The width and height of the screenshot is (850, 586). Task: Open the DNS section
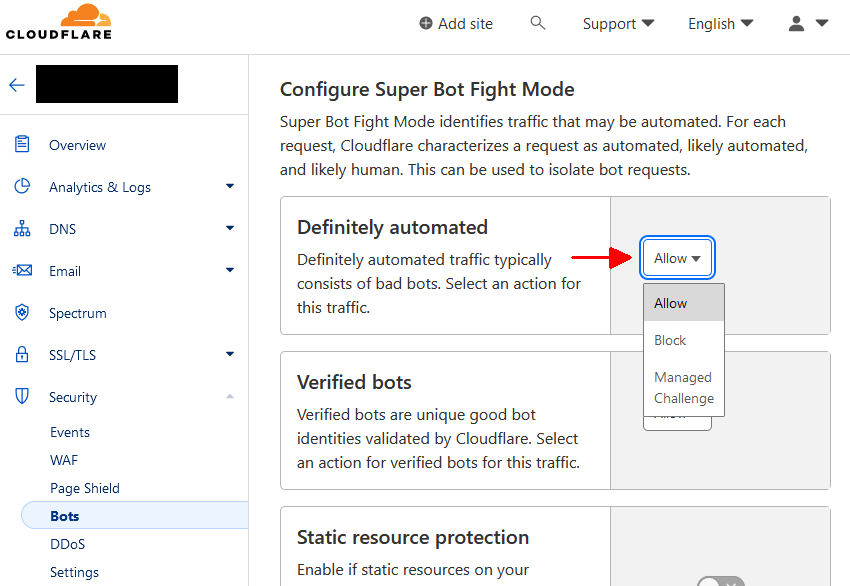(x=62, y=229)
